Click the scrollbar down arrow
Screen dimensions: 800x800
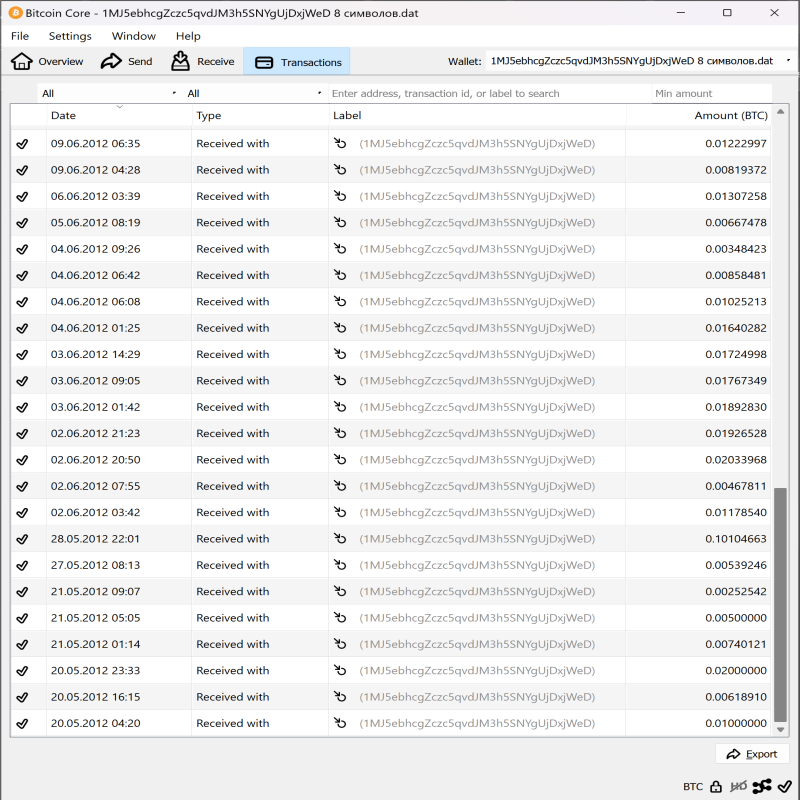(780, 730)
